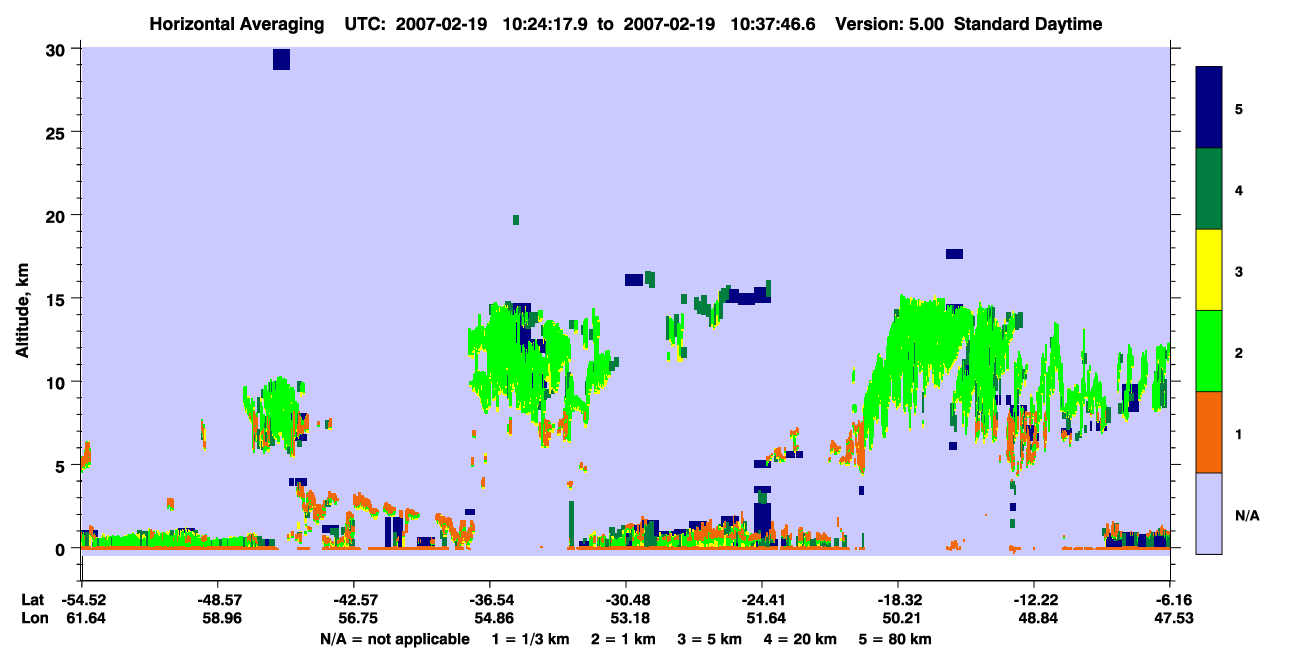Click longitude value 50.21
The height and width of the screenshot is (667, 1300).
(x=901, y=619)
